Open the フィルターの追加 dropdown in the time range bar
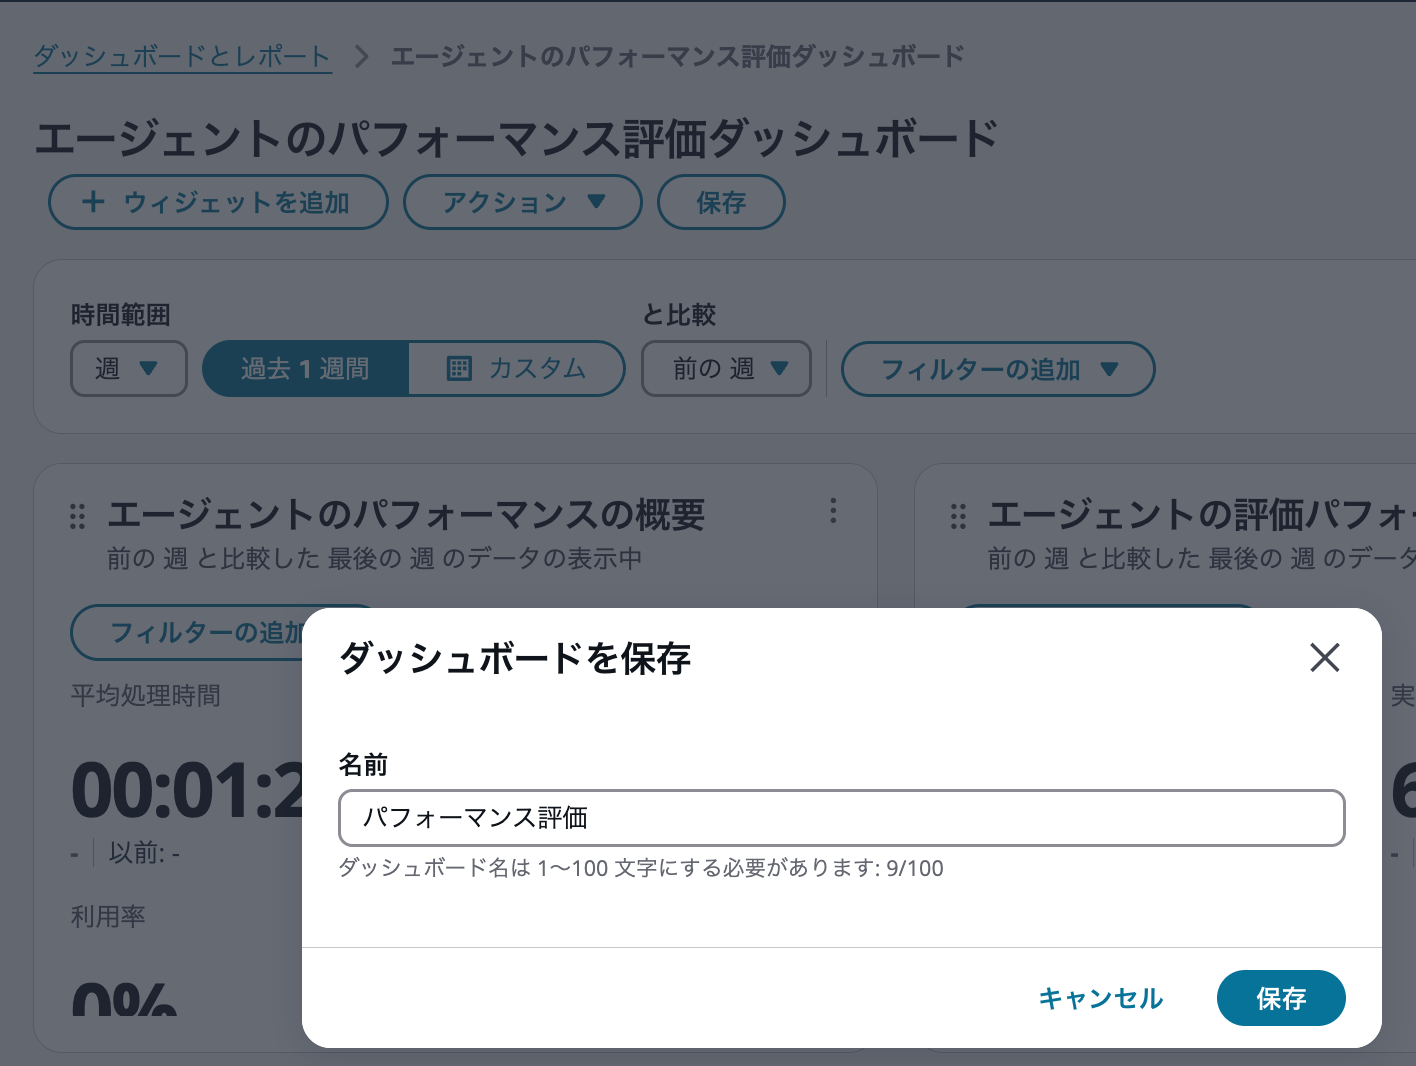This screenshot has width=1416, height=1066. 998,369
